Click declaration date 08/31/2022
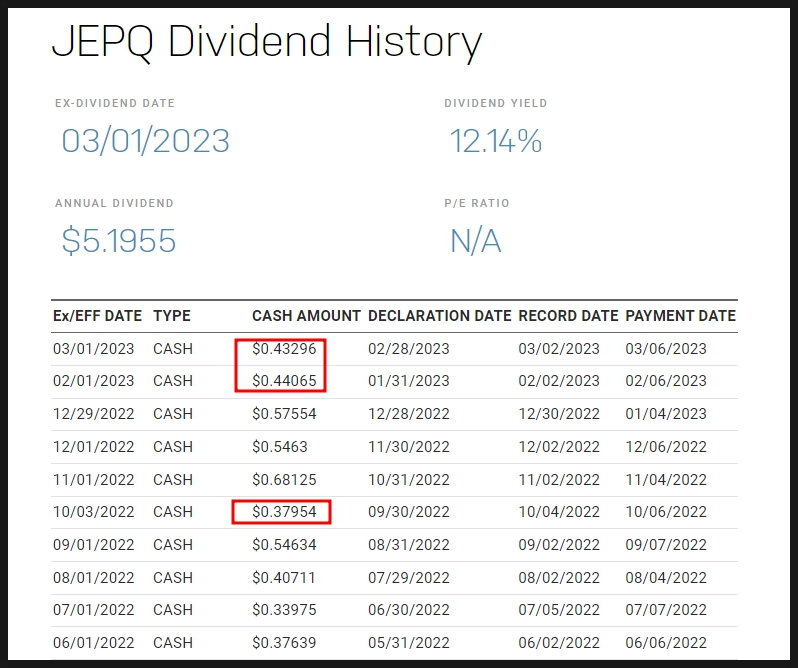The image size is (798, 668). [x=409, y=545]
